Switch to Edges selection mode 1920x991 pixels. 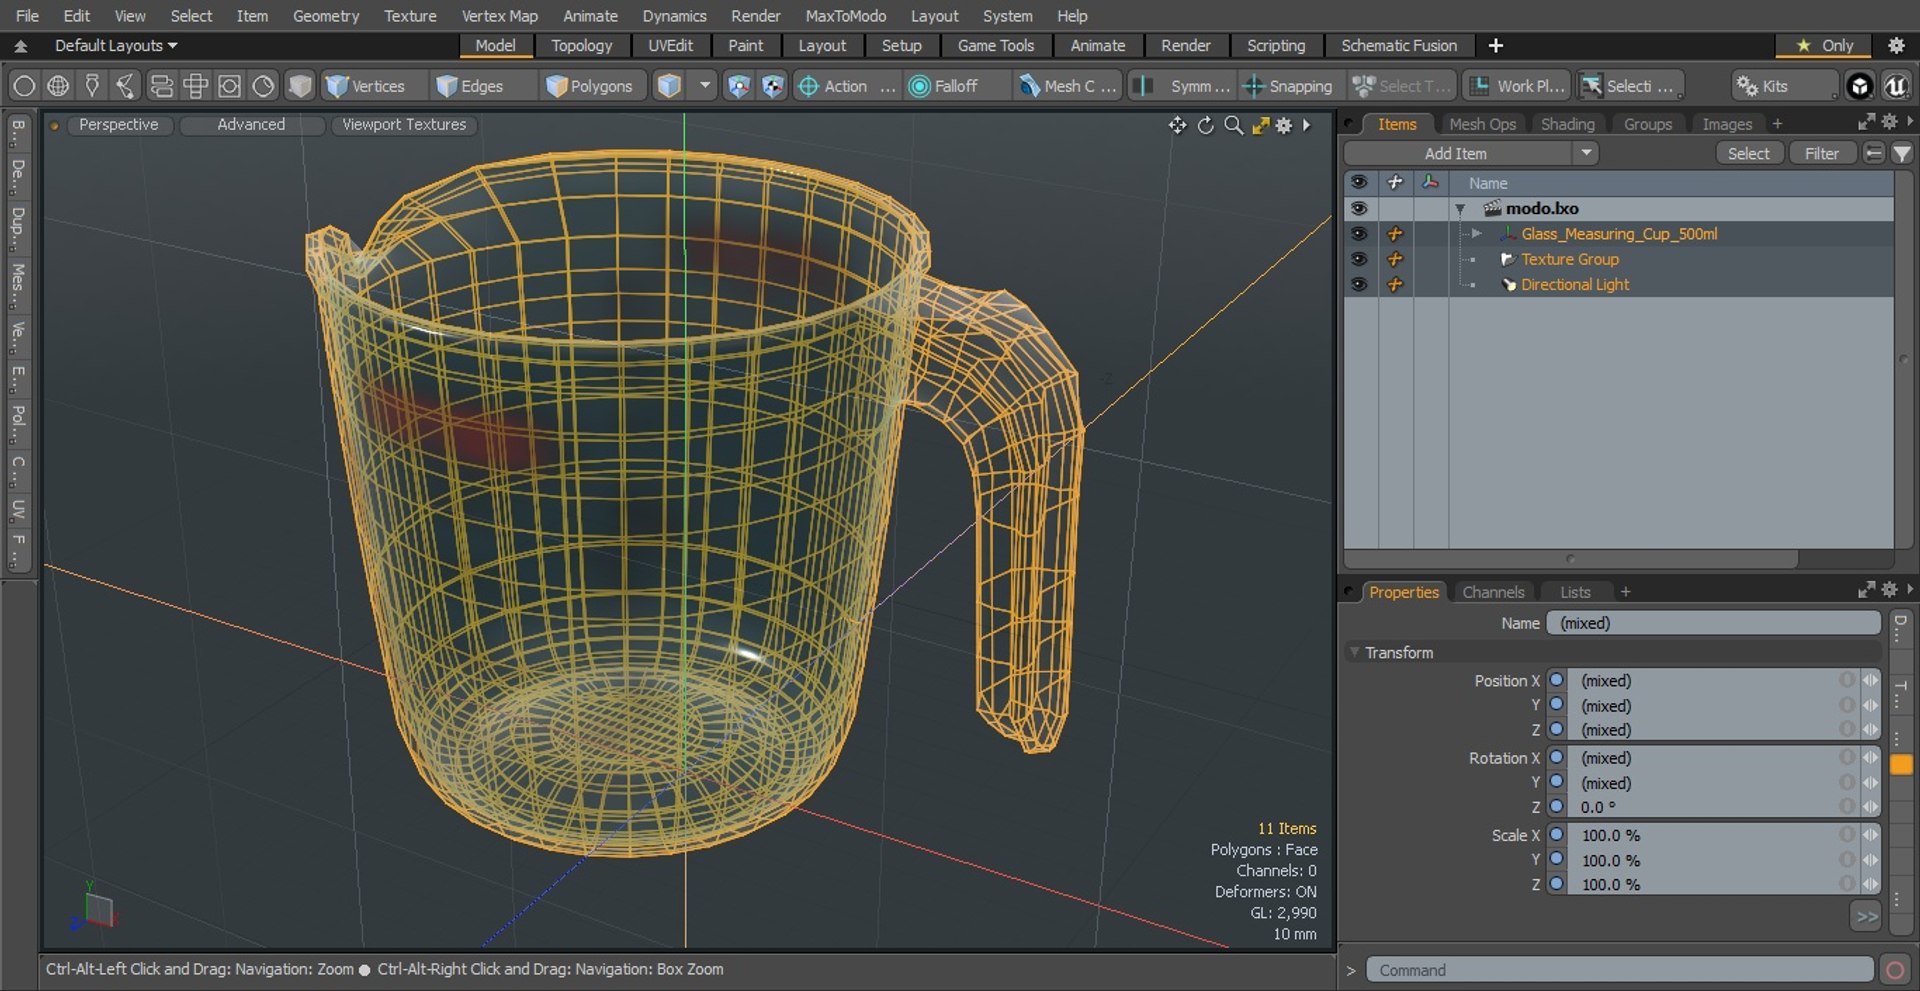[470, 86]
